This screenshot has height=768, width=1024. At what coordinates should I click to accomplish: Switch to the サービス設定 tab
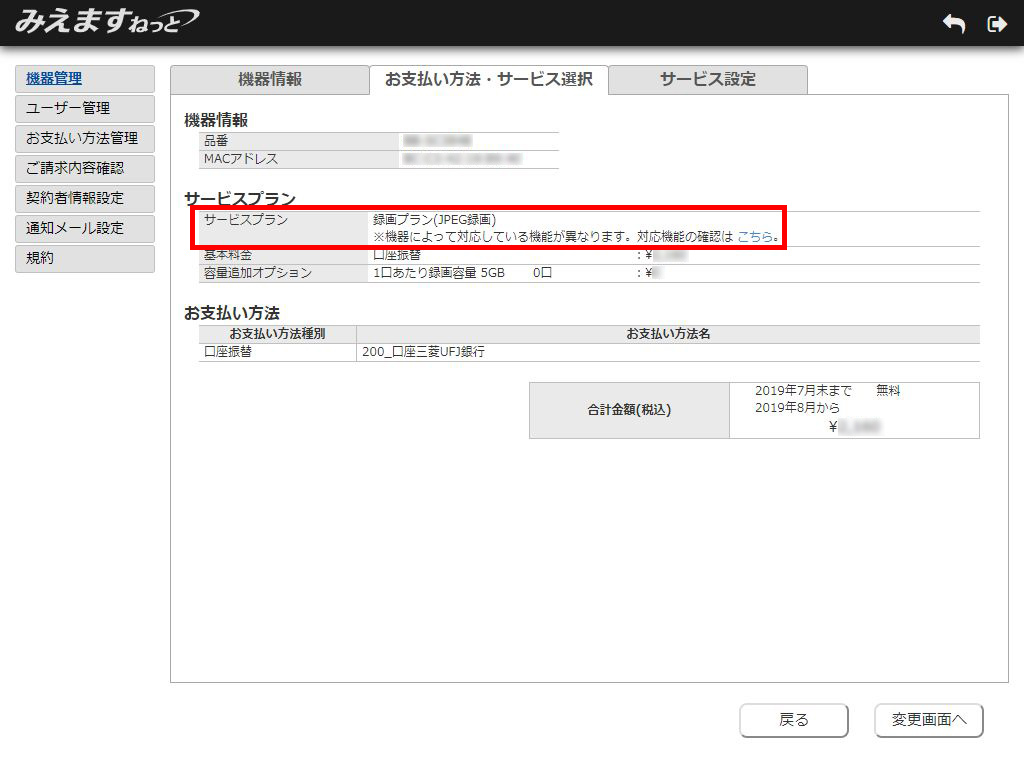click(x=707, y=80)
